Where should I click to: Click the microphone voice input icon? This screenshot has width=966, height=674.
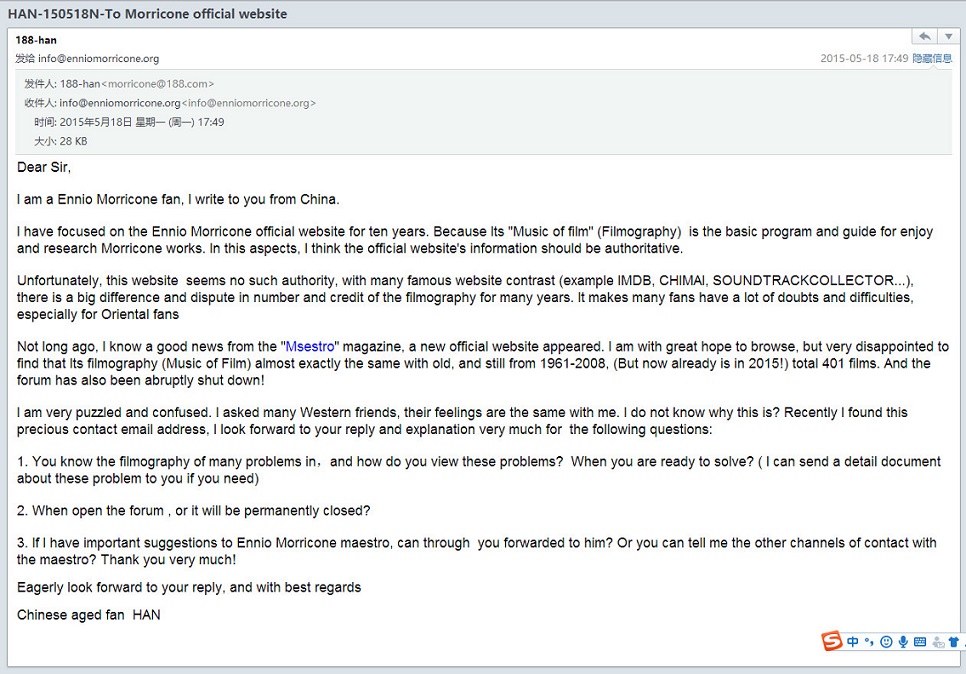903,642
